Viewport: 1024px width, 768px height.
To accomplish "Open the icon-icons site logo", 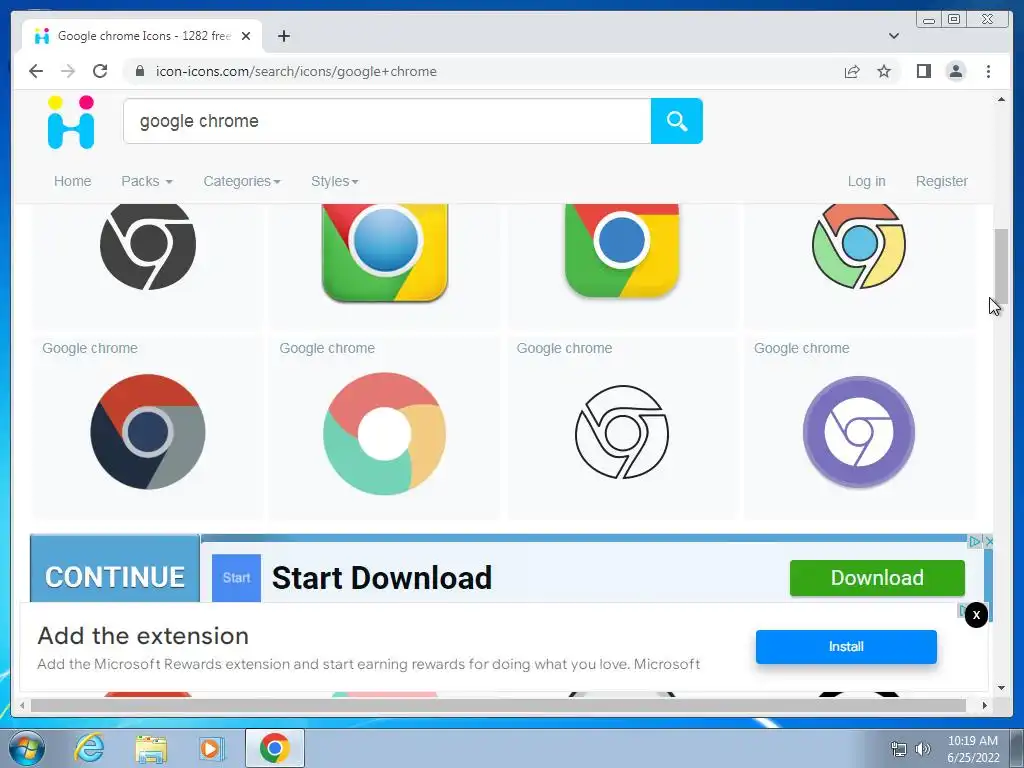I will tap(71, 122).
